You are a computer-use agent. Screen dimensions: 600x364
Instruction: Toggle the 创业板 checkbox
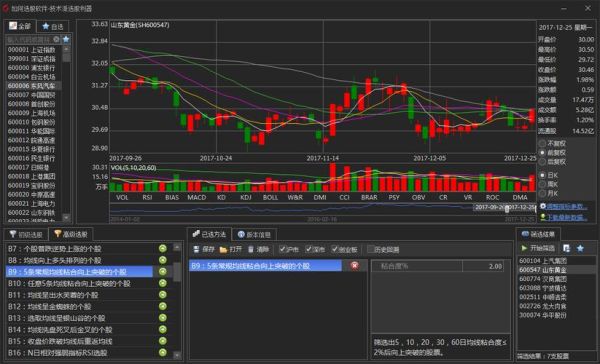click(334, 249)
